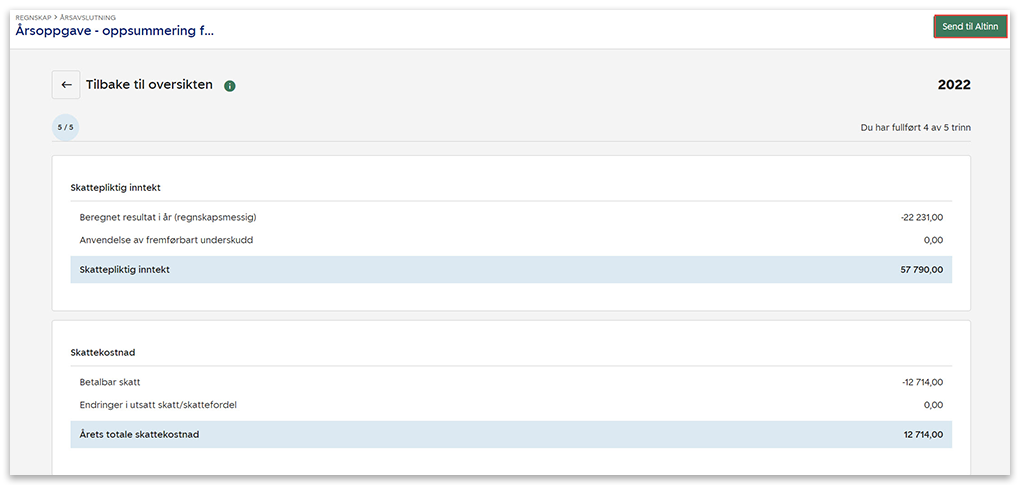Select the Endringer i utsatt skatt/skattefordel row
Screen dimensions: 1020x485
tap(158, 405)
